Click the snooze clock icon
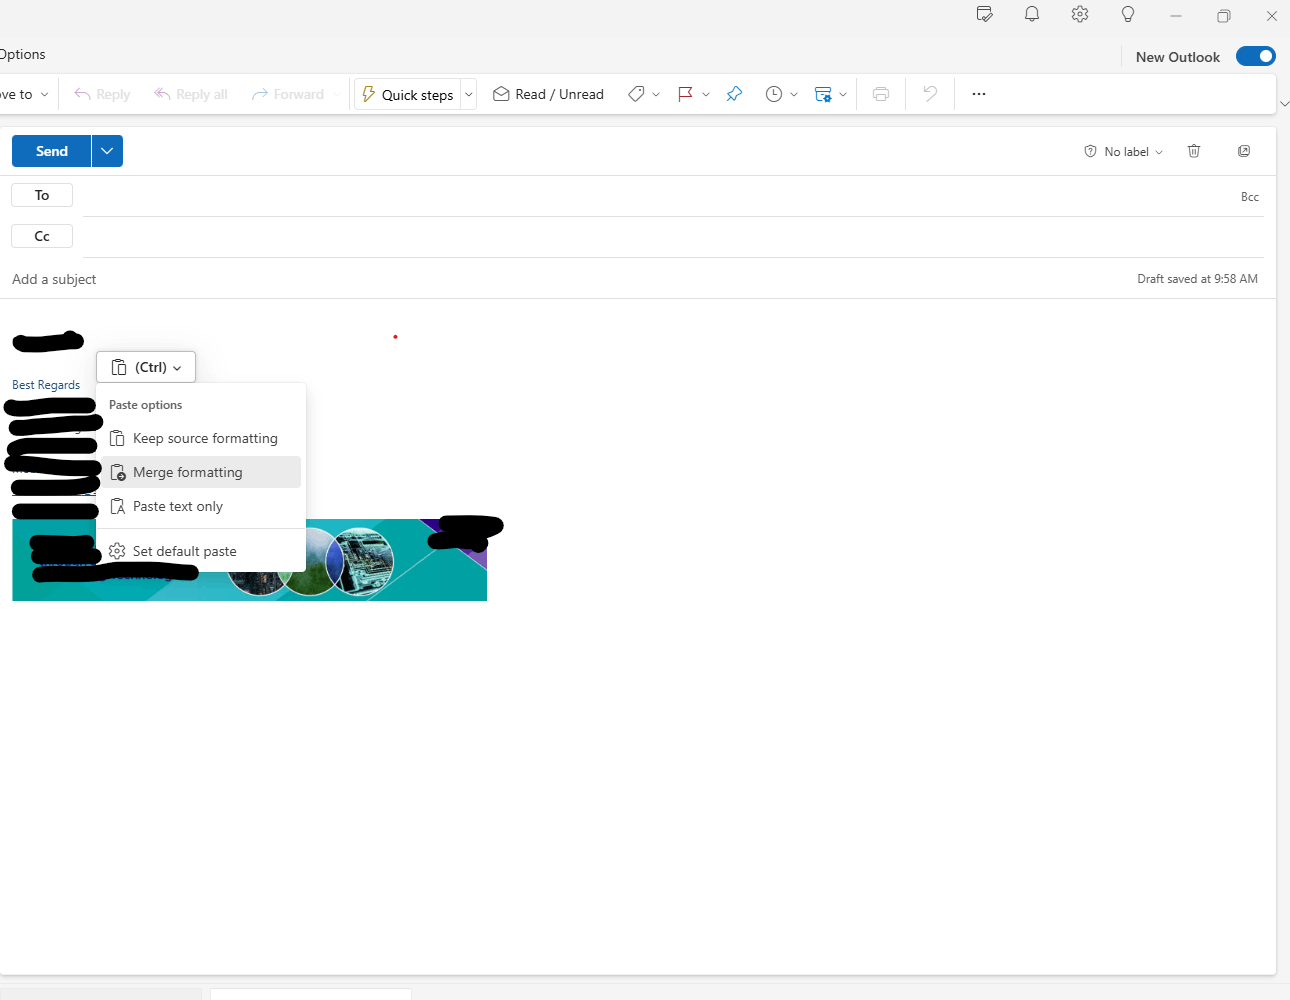This screenshot has height=1000, width=1290. point(774,94)
